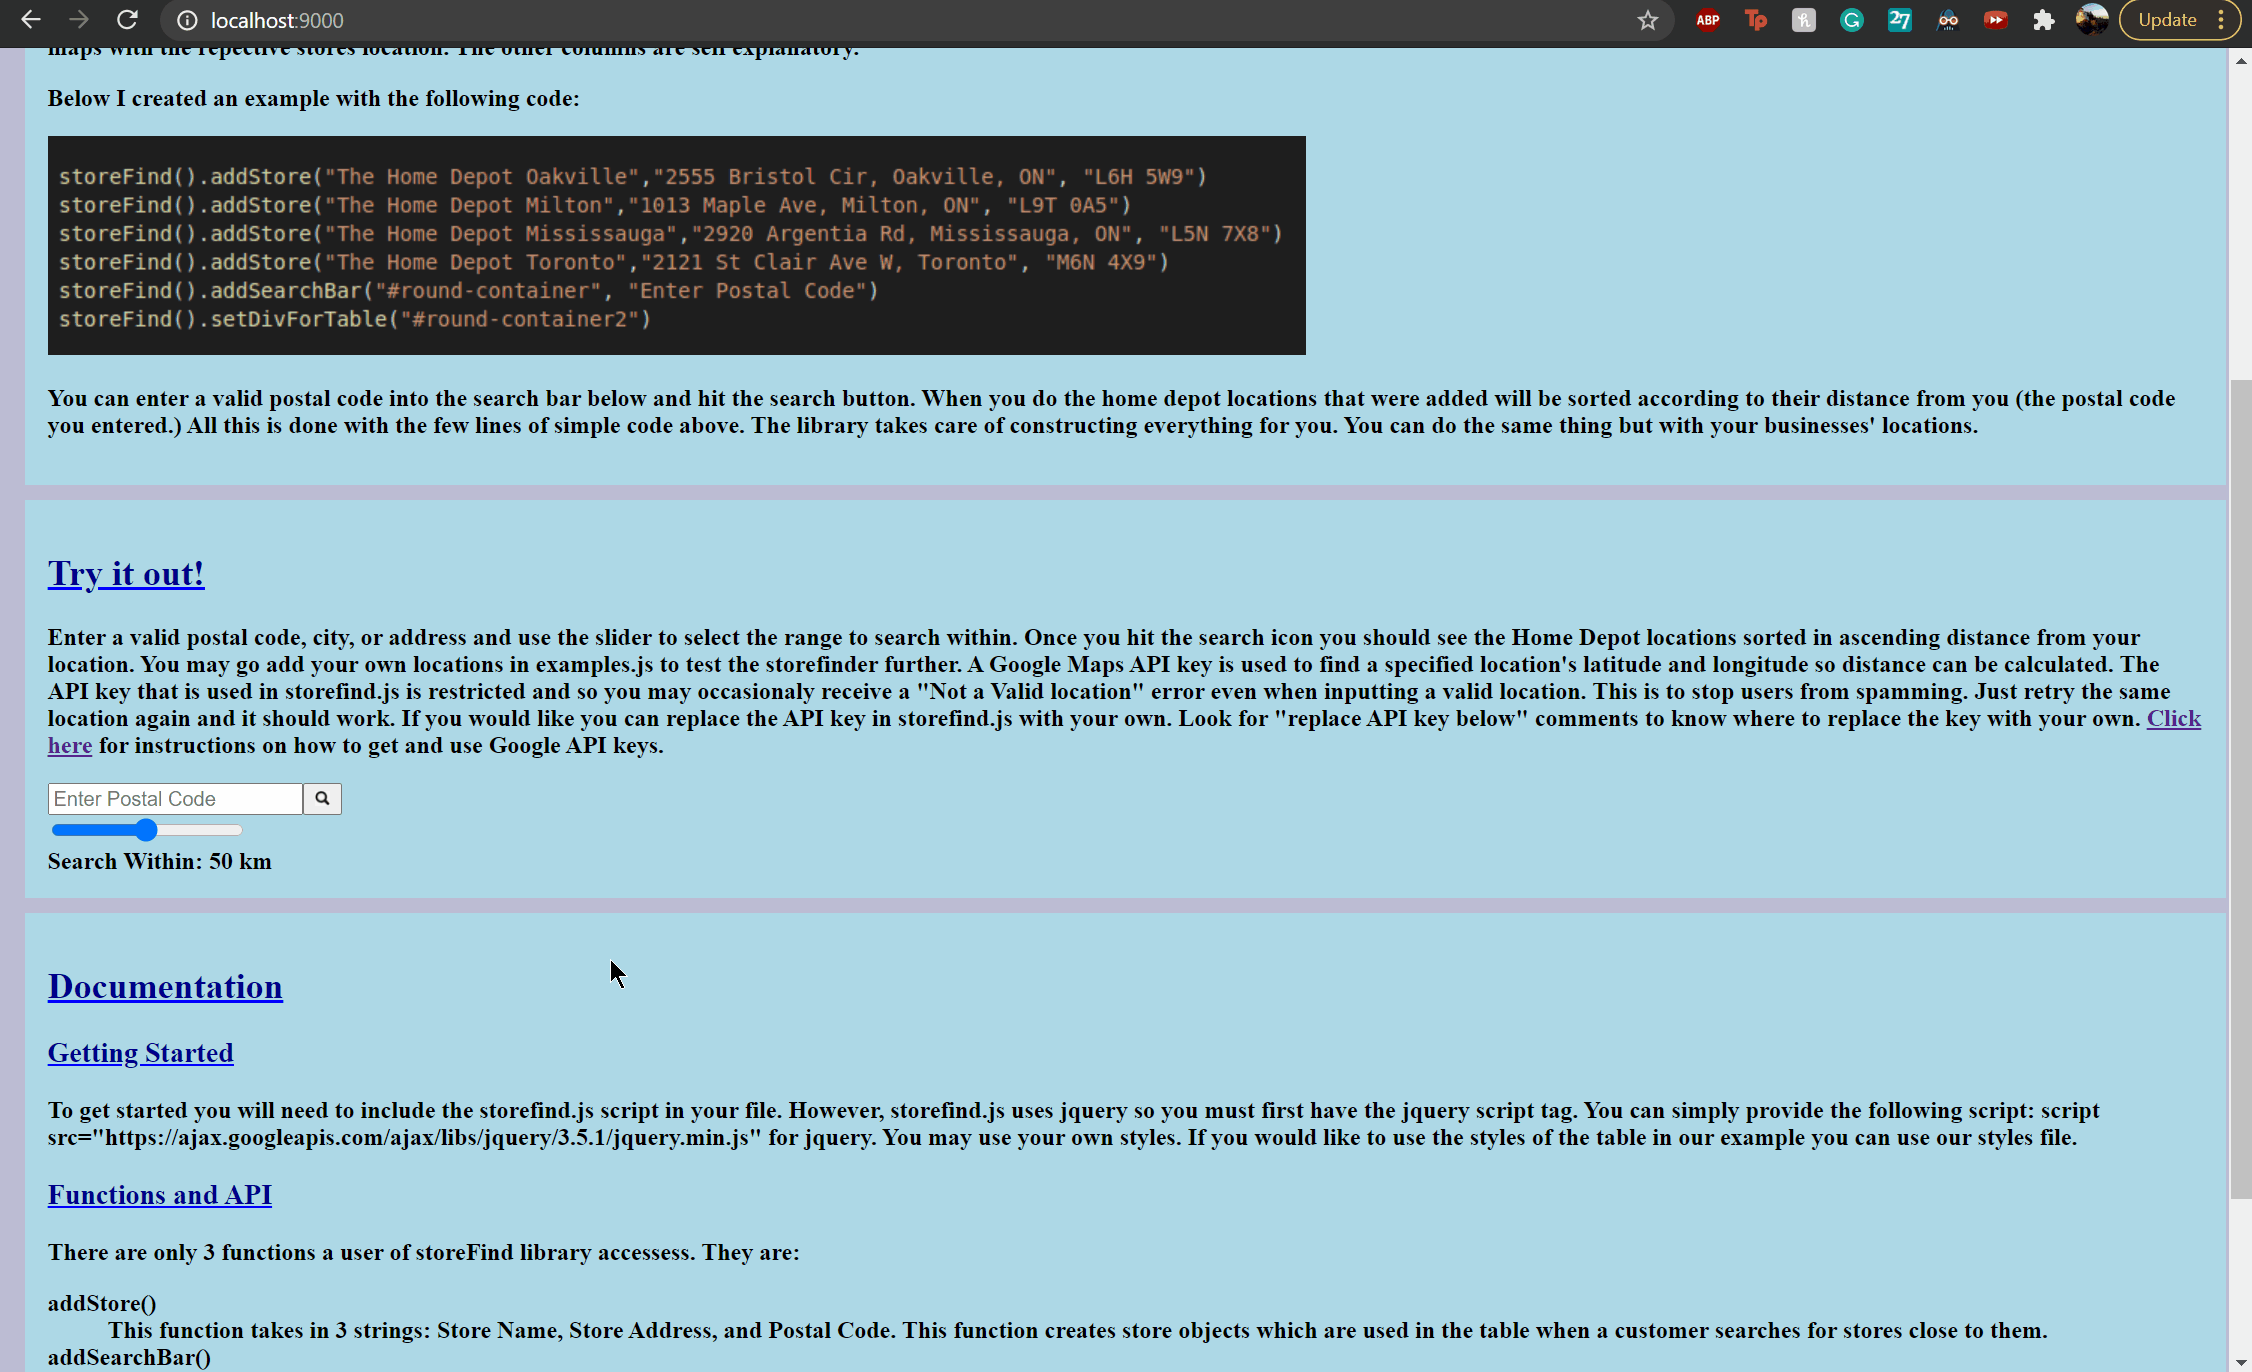Open the glasses face extension icon
The image size is (2252, 1372).
(1948, 20)
